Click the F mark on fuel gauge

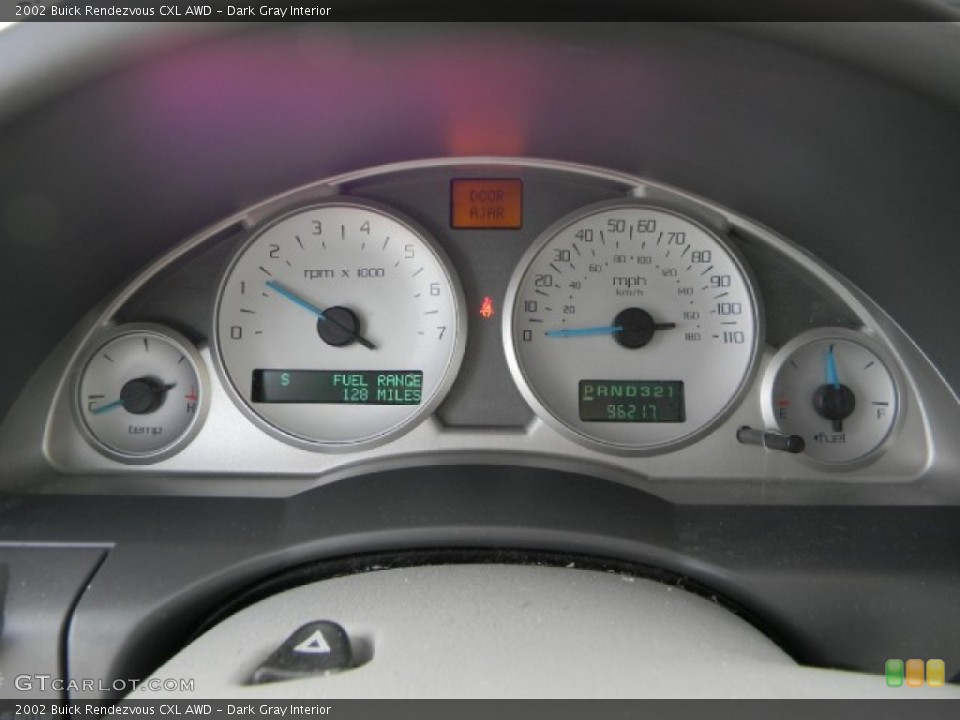(x=881, y=413)
